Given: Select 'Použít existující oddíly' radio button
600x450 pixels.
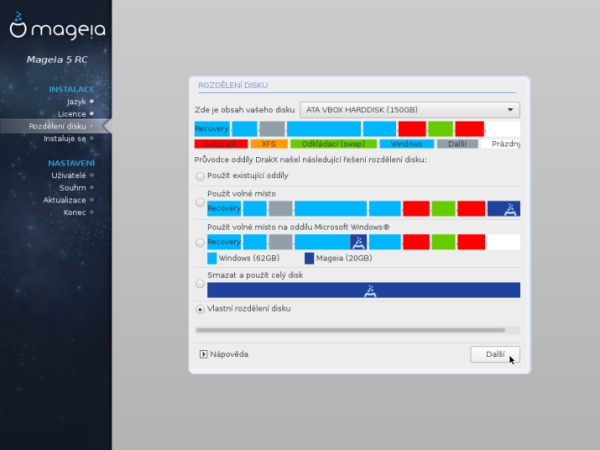Looking at the screenshot, I should 200,176.
